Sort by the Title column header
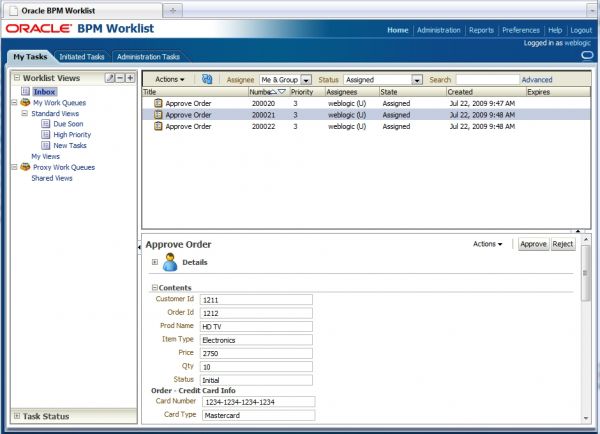This screenshot has width=600, height=434. 195,92
